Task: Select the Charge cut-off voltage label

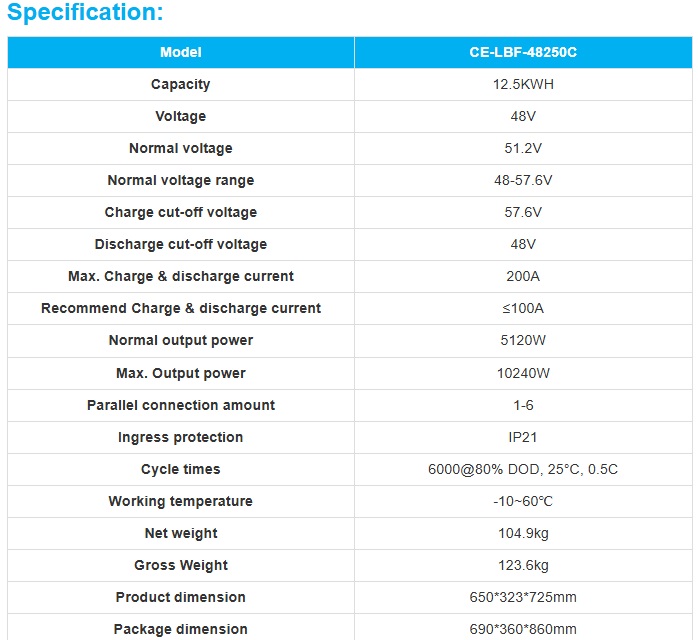Action: coord(180,212)
